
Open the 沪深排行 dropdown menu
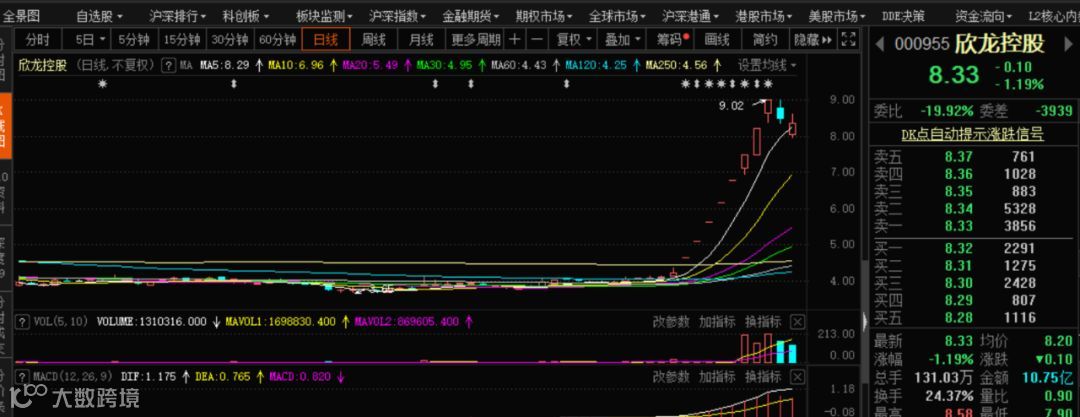pyautogui.click(x=176, y=15)
